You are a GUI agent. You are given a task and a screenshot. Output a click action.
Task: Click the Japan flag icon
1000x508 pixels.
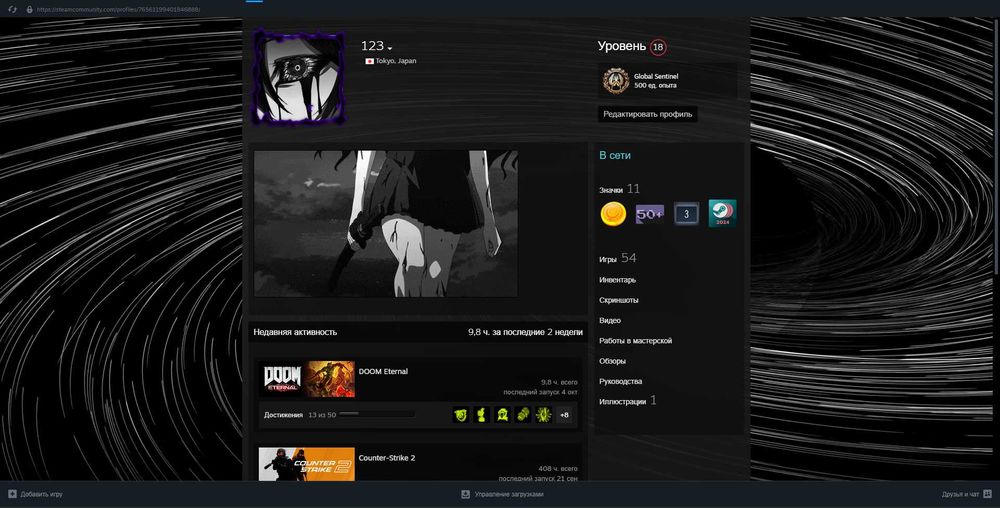369,61
